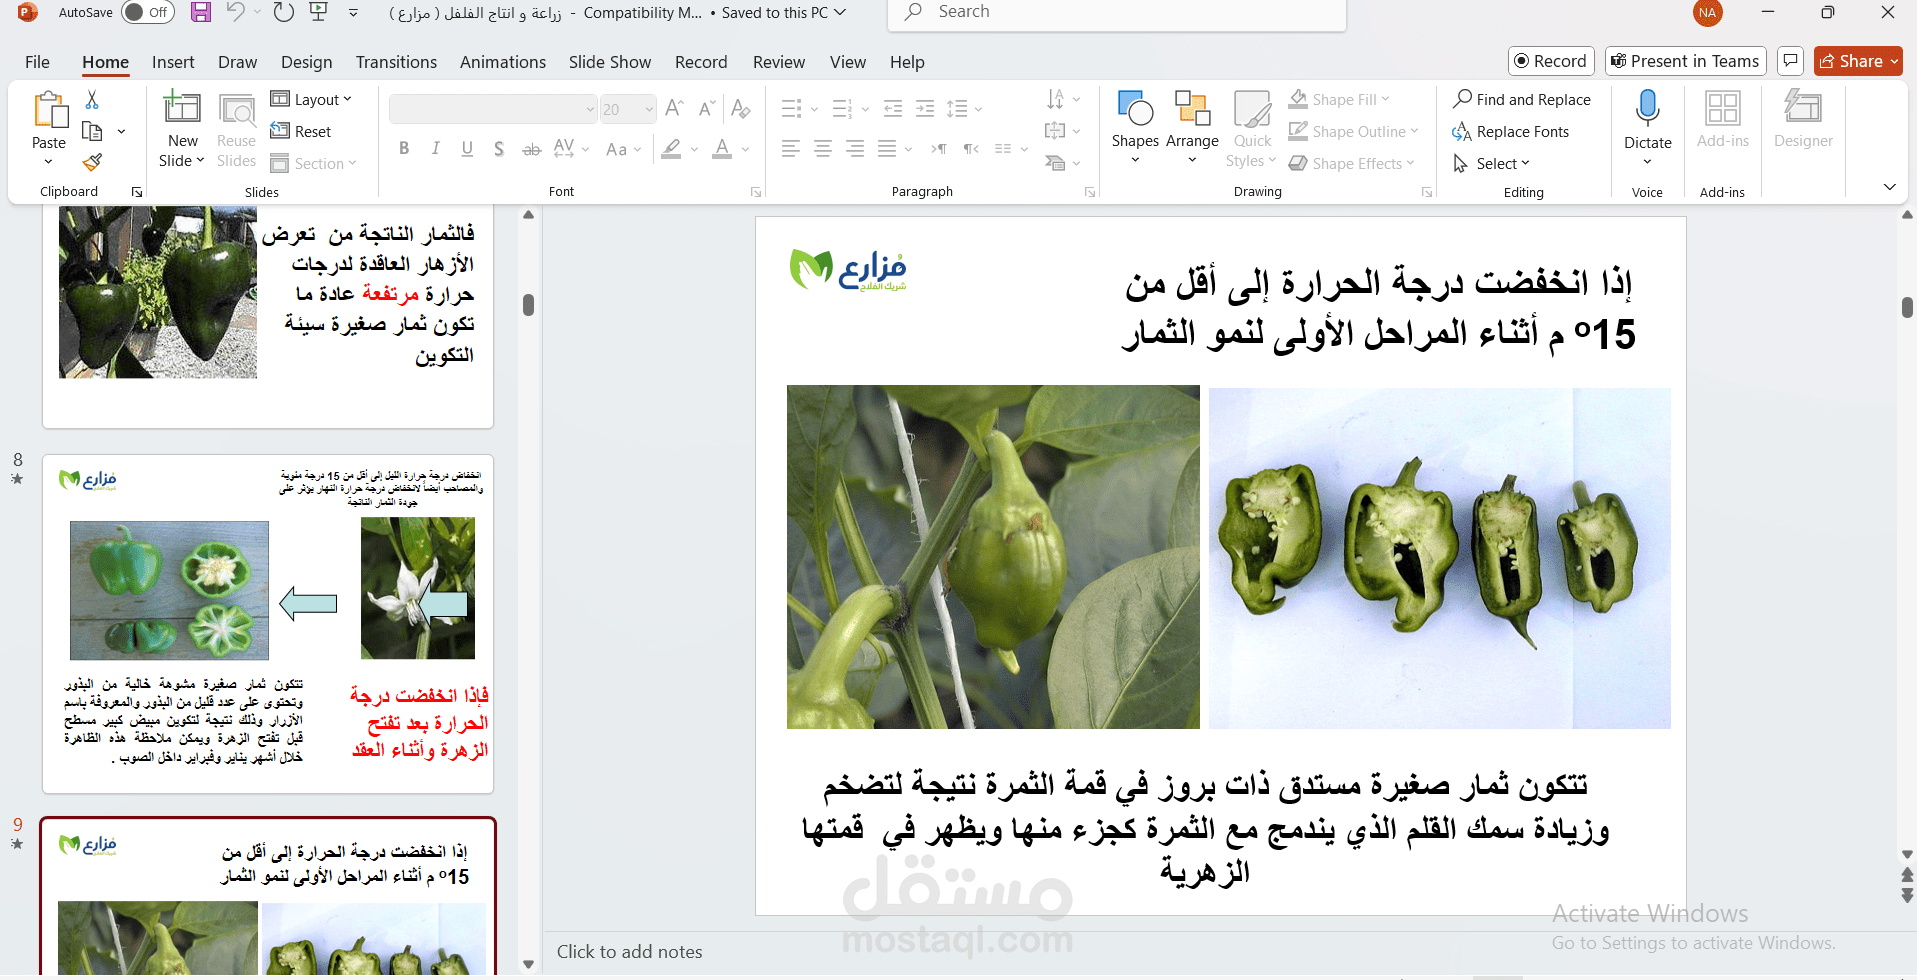The width and height of the screenshot is (1917, 980).
Task: Toggle Center text alignment
Action: point(823,149)
